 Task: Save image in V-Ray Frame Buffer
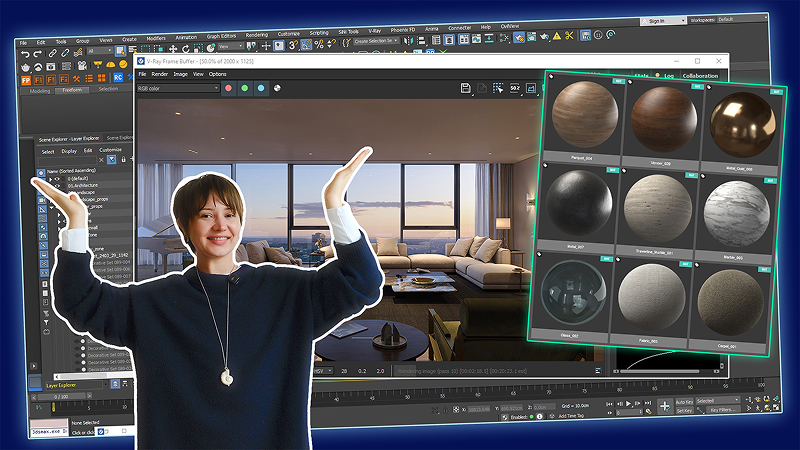point(465,88)
